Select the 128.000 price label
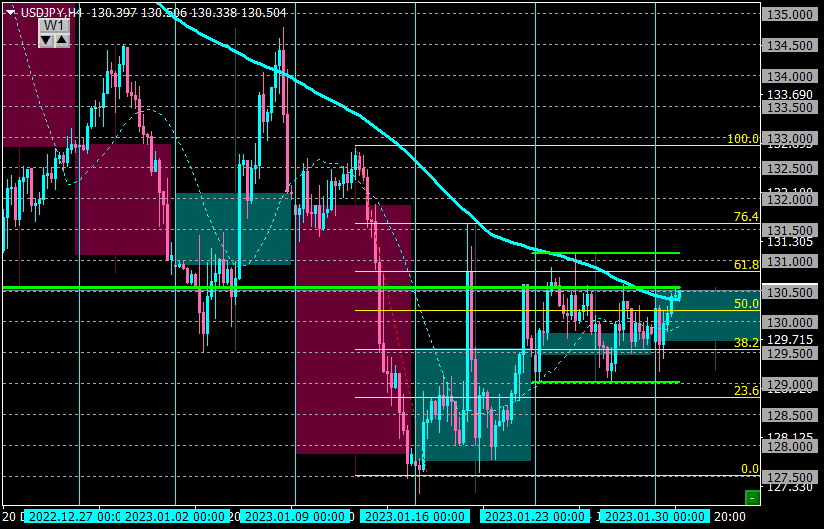824x529 pixels. 790,446
